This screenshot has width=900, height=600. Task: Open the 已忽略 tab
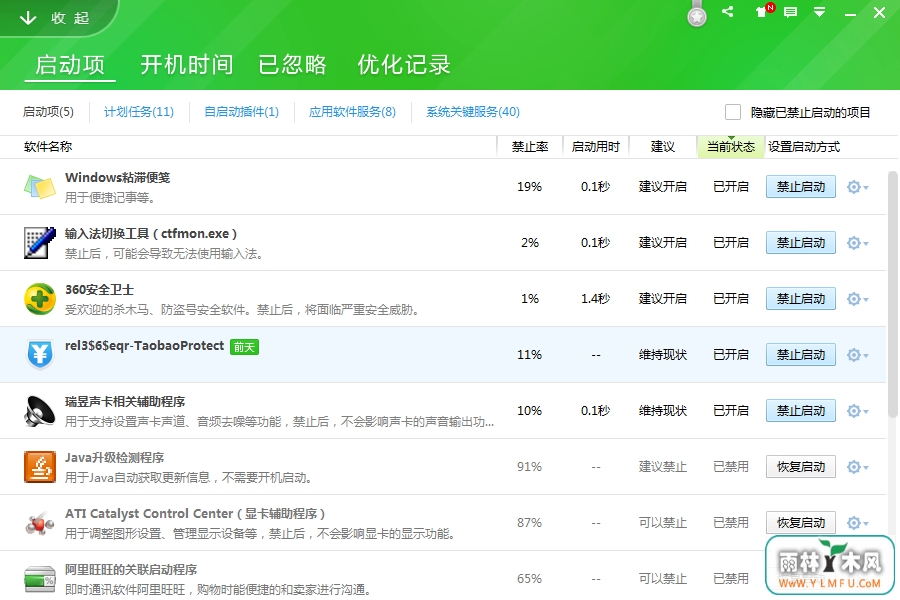[x=292, y=65]
